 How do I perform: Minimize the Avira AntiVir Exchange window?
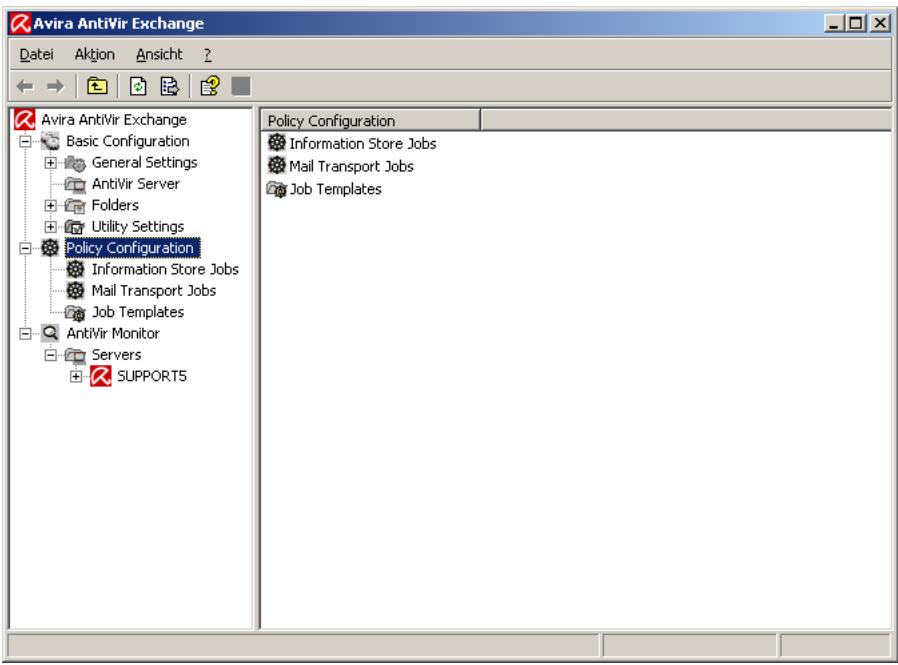coord(834,23)
